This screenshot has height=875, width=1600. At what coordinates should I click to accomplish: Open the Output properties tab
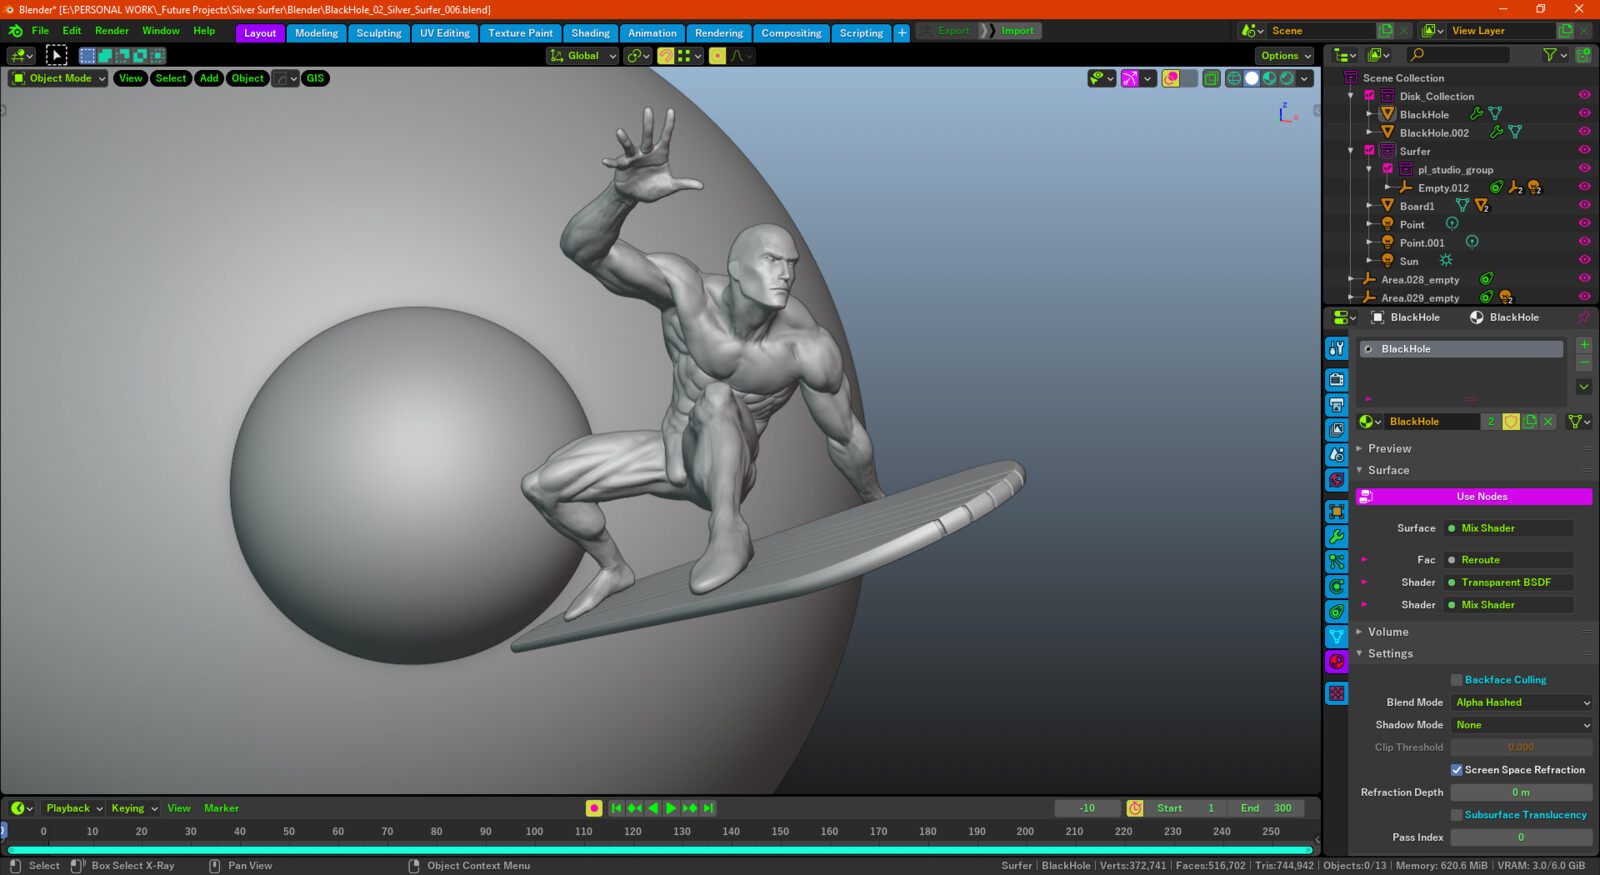pyautogui.click(x=1337, y=405)
